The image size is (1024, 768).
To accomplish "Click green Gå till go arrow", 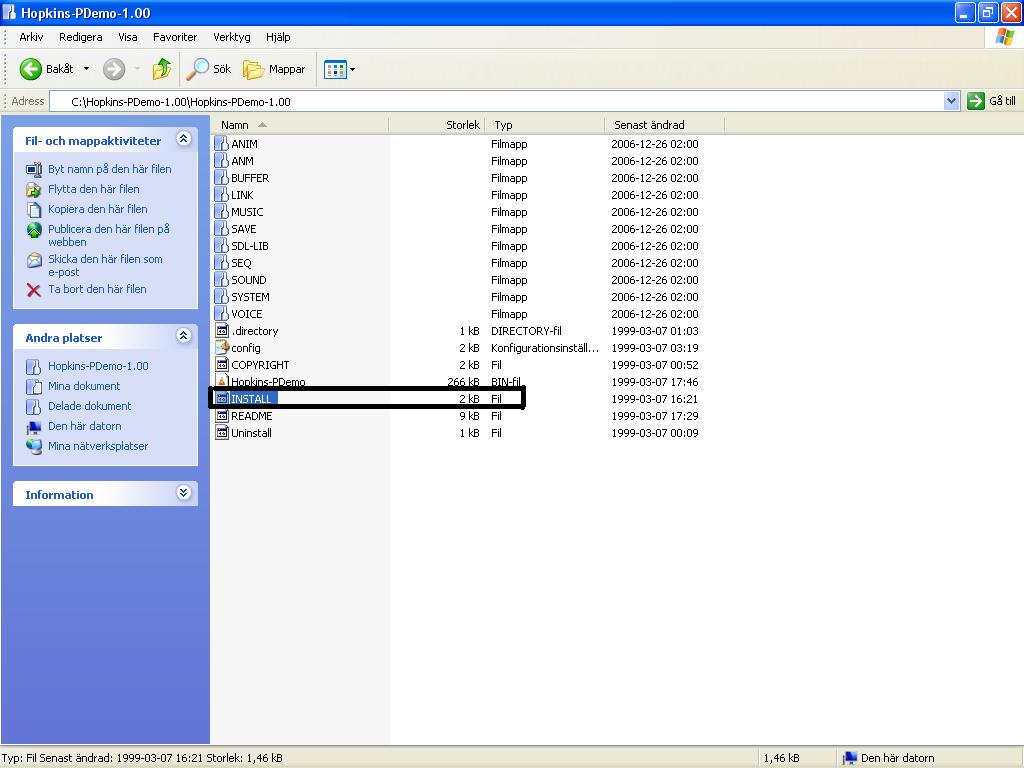I will point(976,101).
